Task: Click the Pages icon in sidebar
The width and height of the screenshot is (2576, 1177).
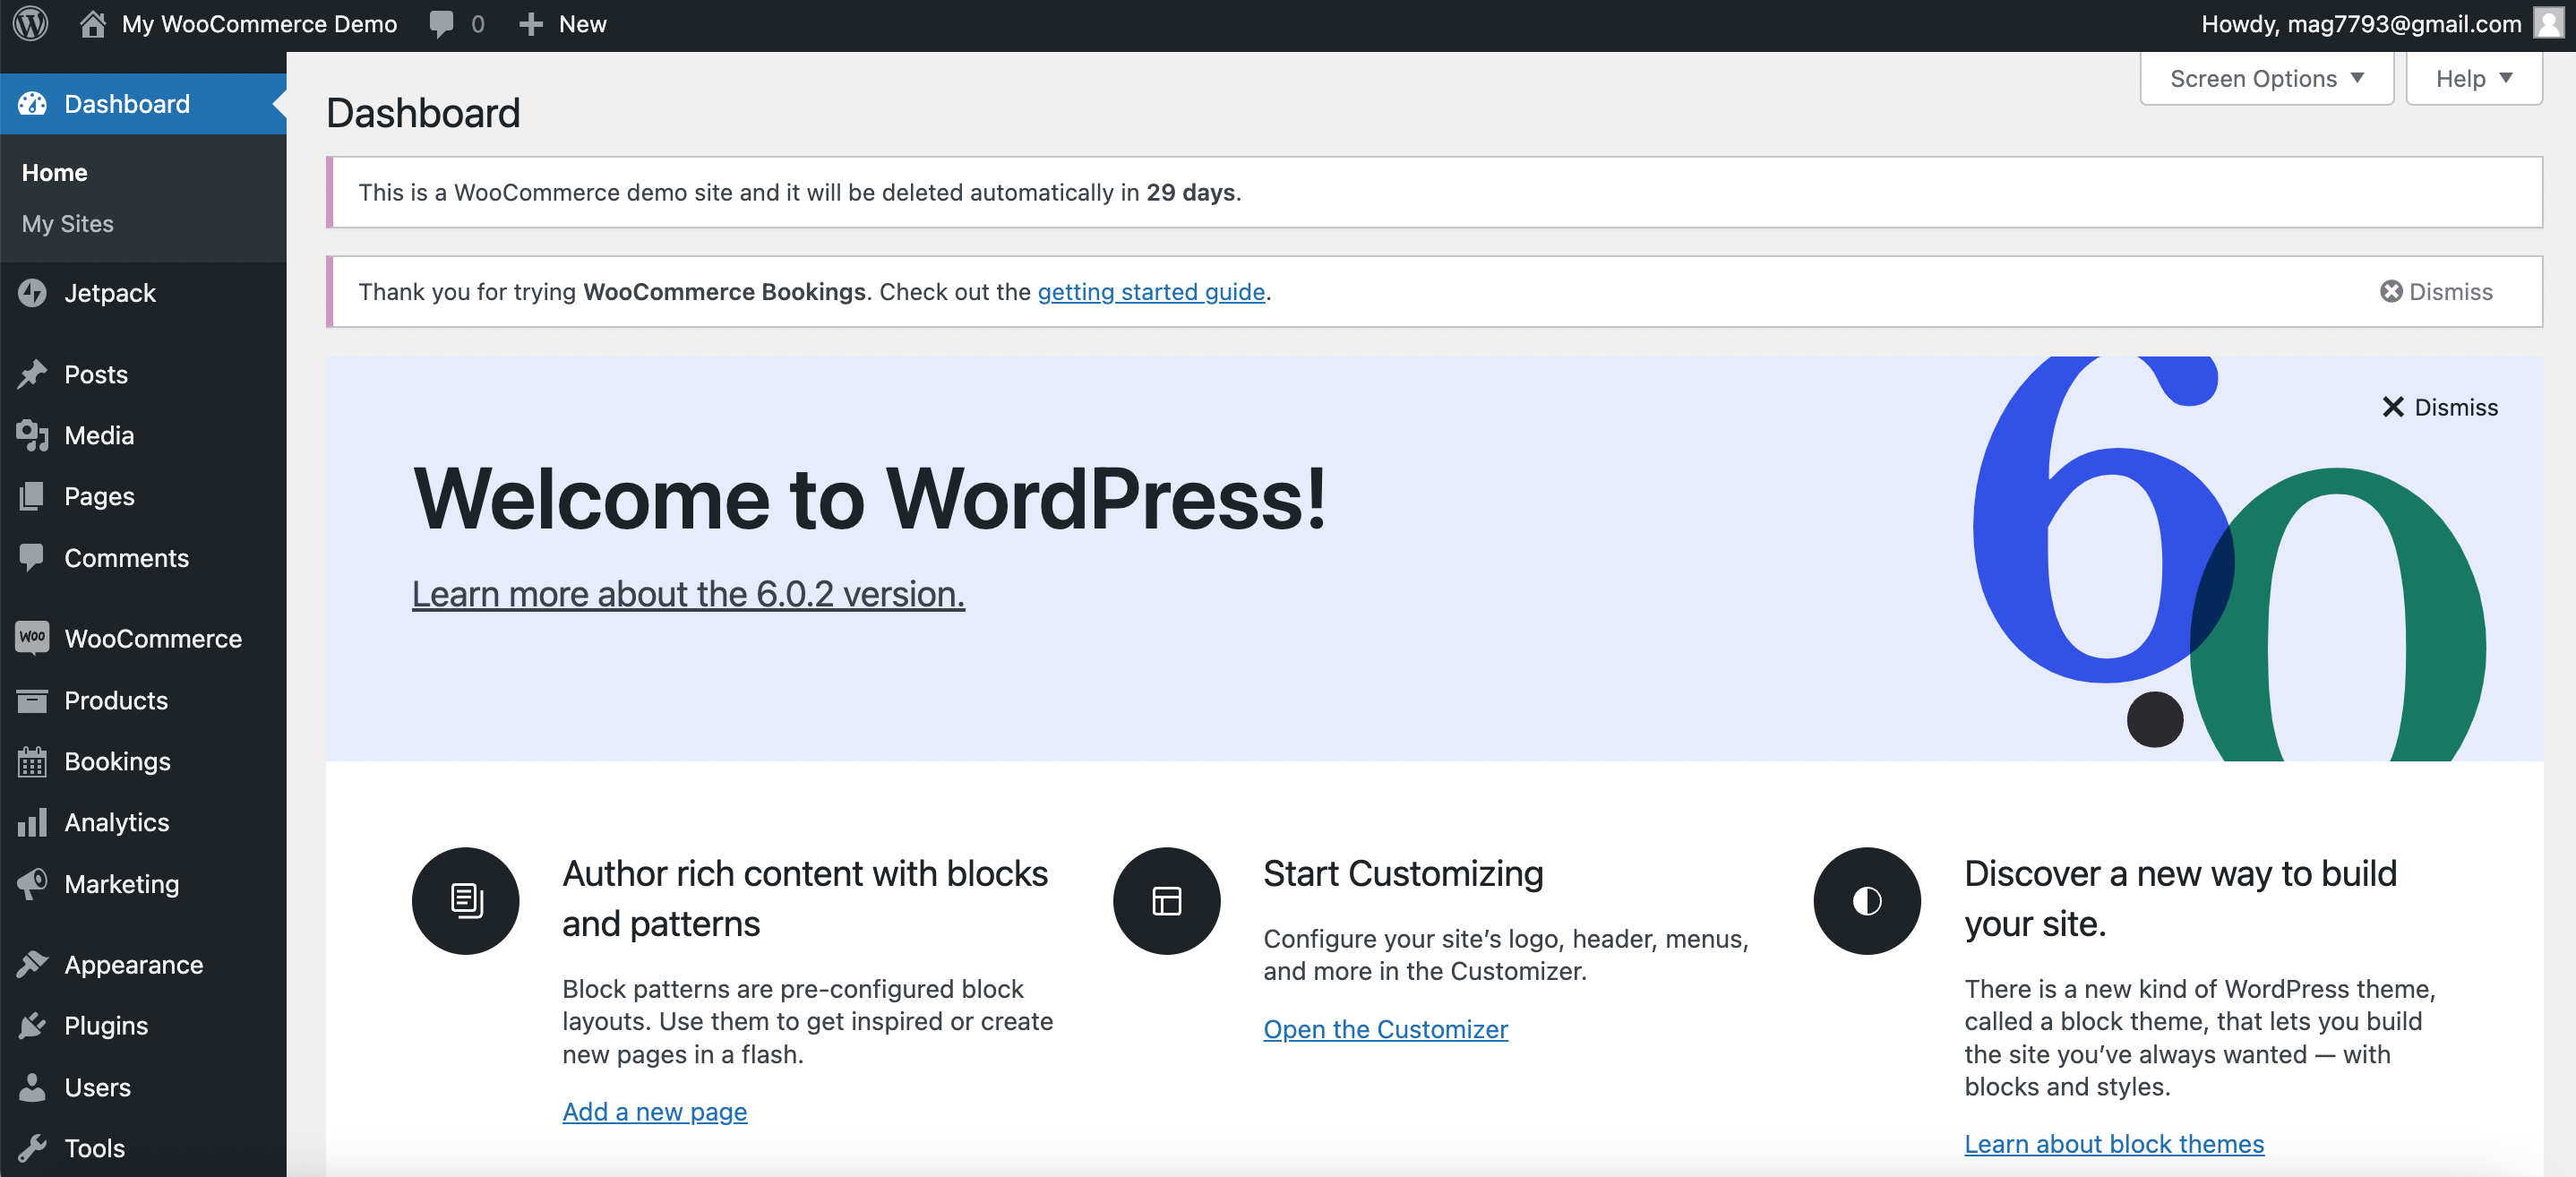Action: click(x=32, y=496)
